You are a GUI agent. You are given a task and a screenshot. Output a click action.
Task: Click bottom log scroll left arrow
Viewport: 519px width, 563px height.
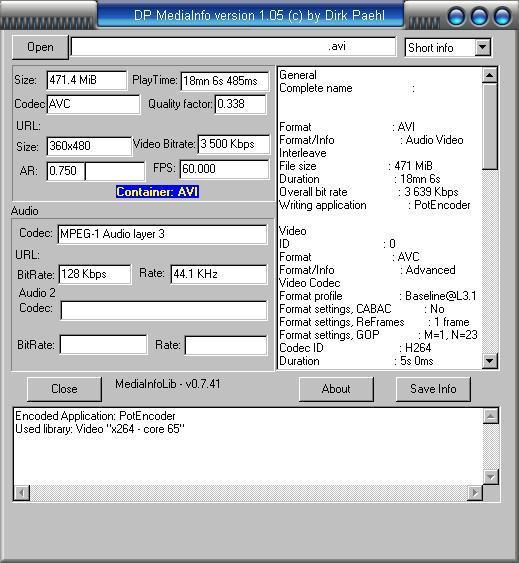tap(22, 492)
